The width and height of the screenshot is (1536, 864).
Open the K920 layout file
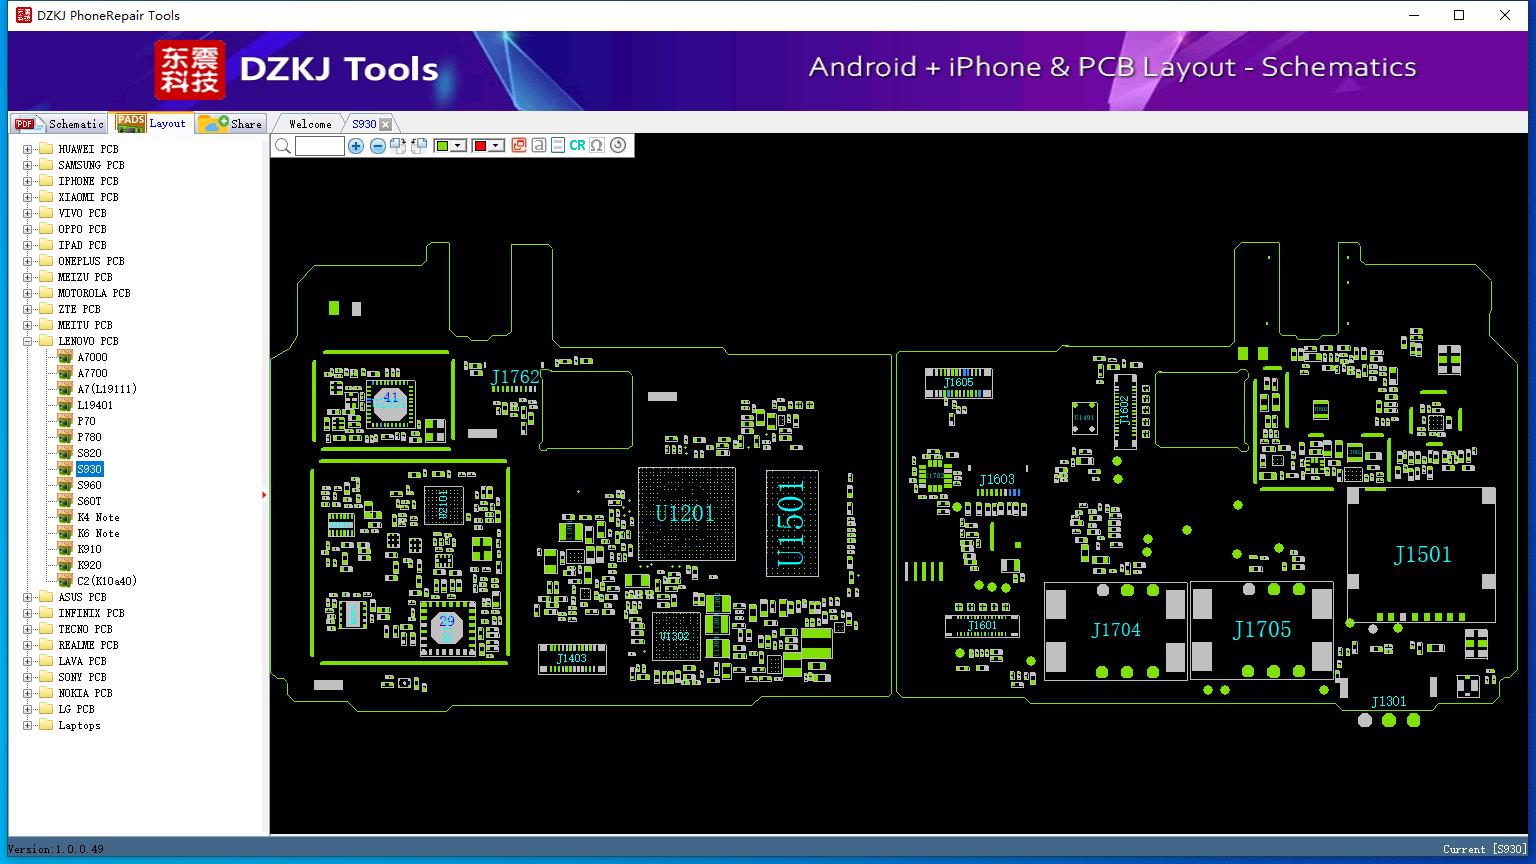[x=89, y=565]
